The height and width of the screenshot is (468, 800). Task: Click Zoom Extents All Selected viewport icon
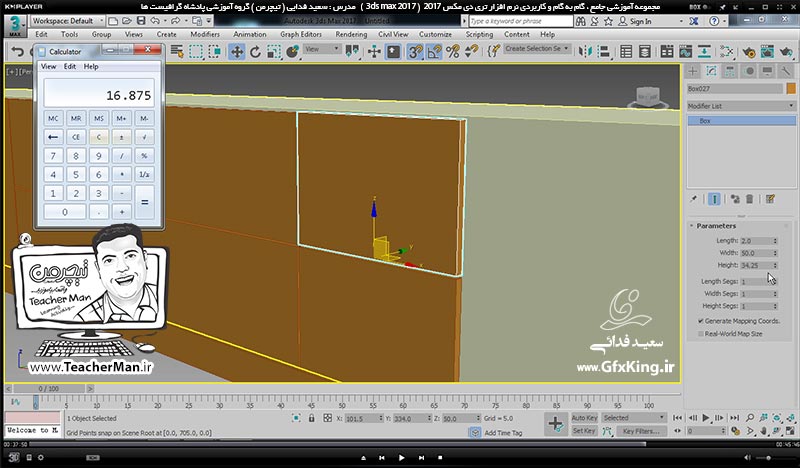[x=790, y=418]
